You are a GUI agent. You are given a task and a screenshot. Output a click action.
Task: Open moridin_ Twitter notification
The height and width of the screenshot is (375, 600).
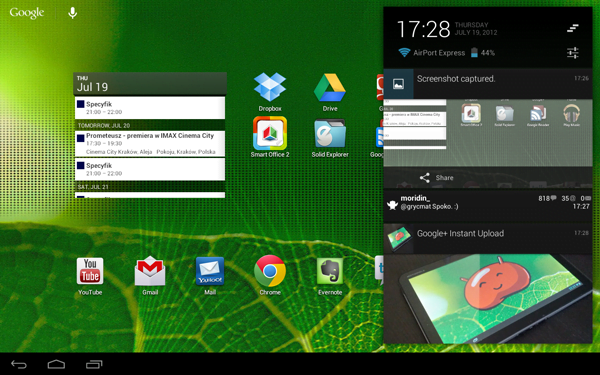click(488, 205)
